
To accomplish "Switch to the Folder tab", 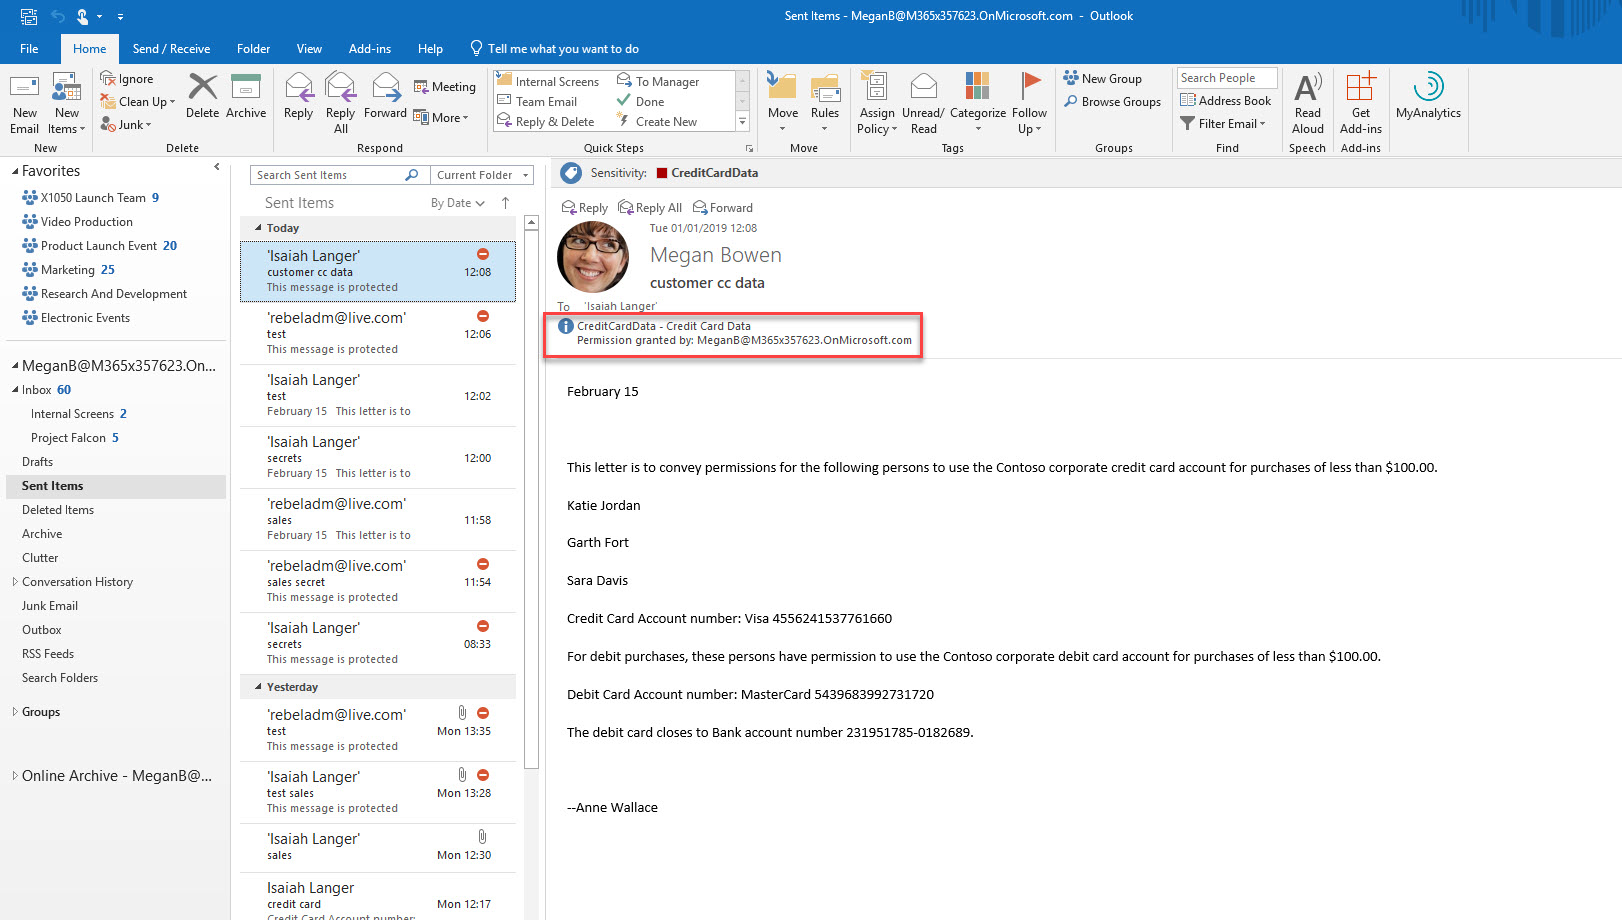I will pyautogui.click(x=253, y=49).
